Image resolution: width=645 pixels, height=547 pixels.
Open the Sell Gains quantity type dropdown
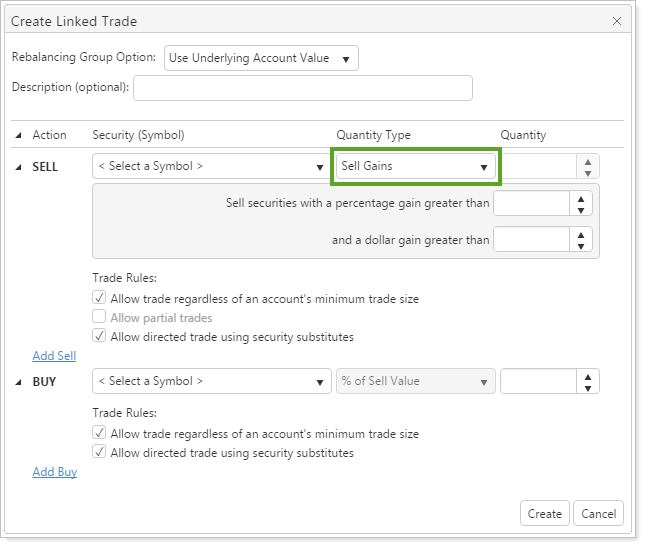[x=415, y=166]
